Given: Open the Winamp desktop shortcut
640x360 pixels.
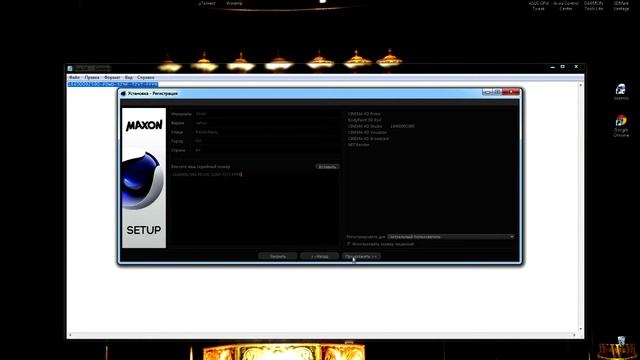Looking at the screenshot, I should tap(234, 3).
